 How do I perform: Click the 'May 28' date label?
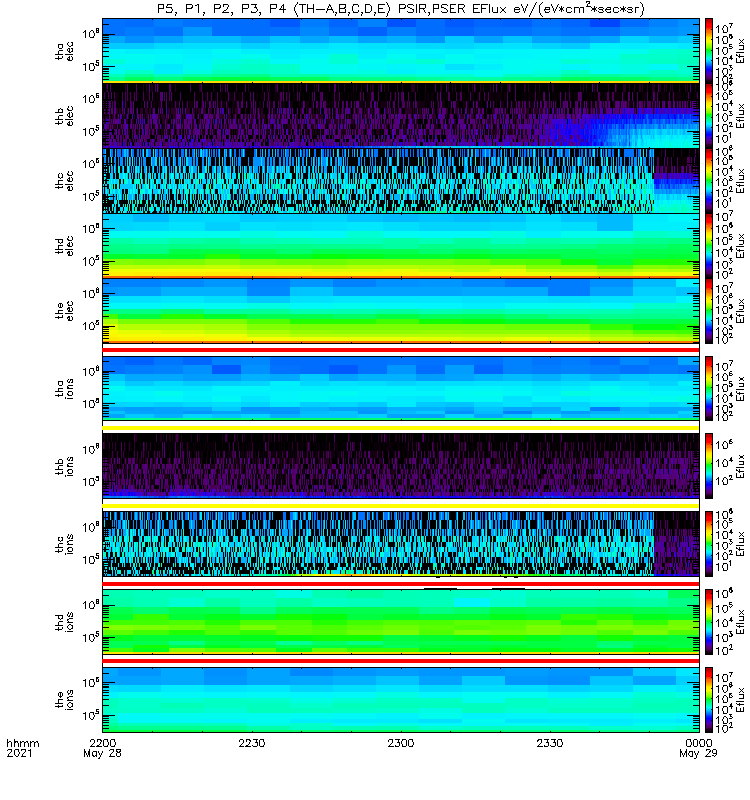pyautogui.click(x=103, y=753)
